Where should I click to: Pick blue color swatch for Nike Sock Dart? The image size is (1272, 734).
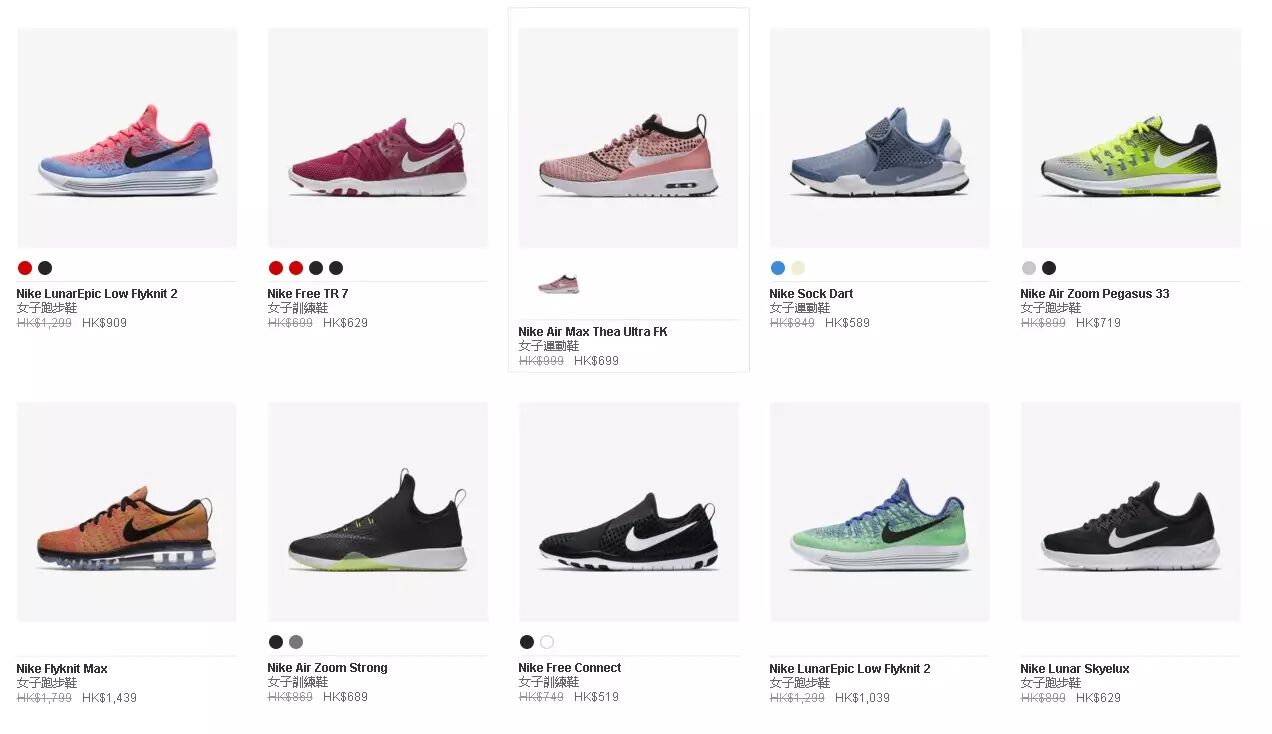[x=778, y=268]
